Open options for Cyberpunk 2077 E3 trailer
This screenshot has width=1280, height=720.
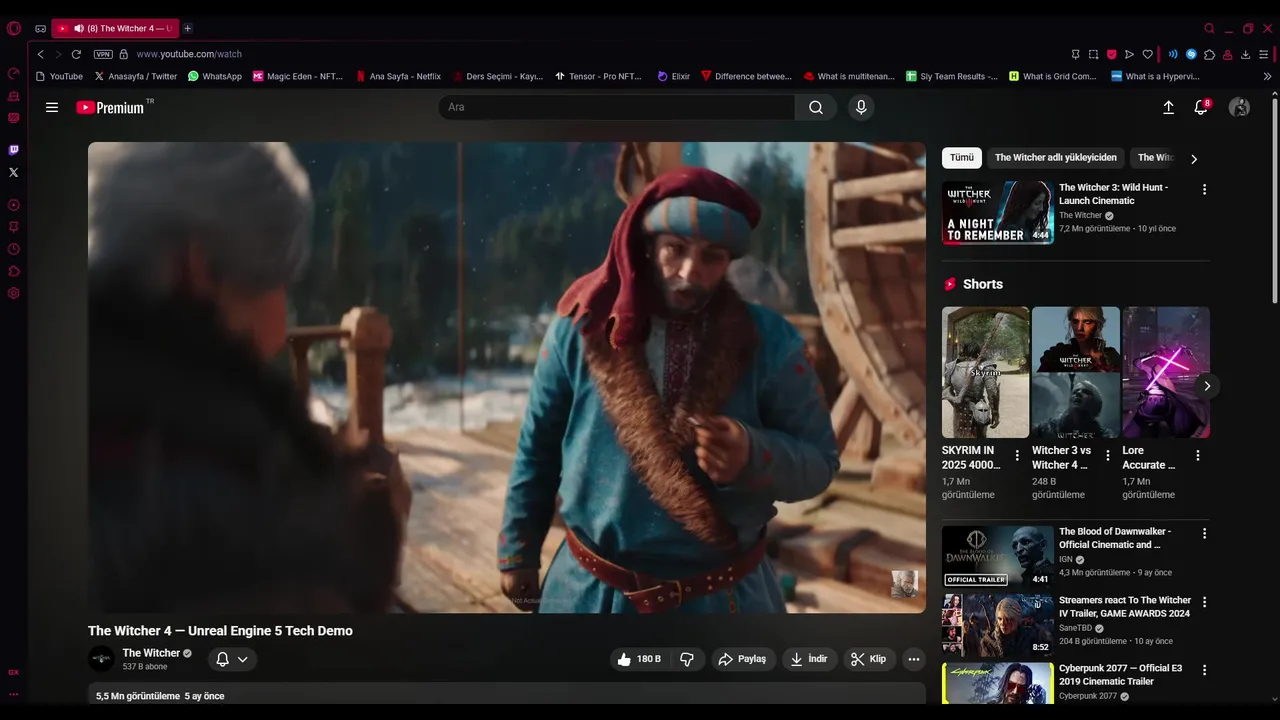[1204, 670]
